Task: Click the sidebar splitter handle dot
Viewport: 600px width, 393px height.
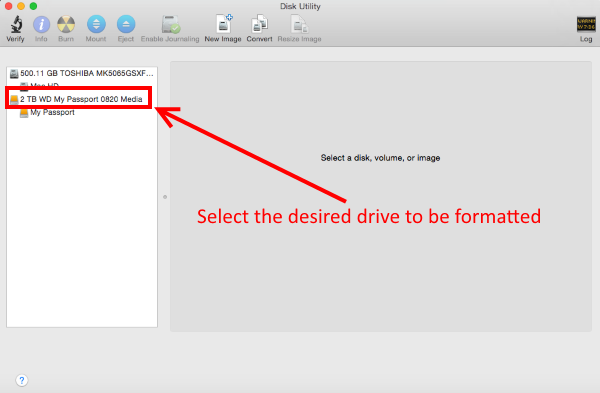Action: 165,197
